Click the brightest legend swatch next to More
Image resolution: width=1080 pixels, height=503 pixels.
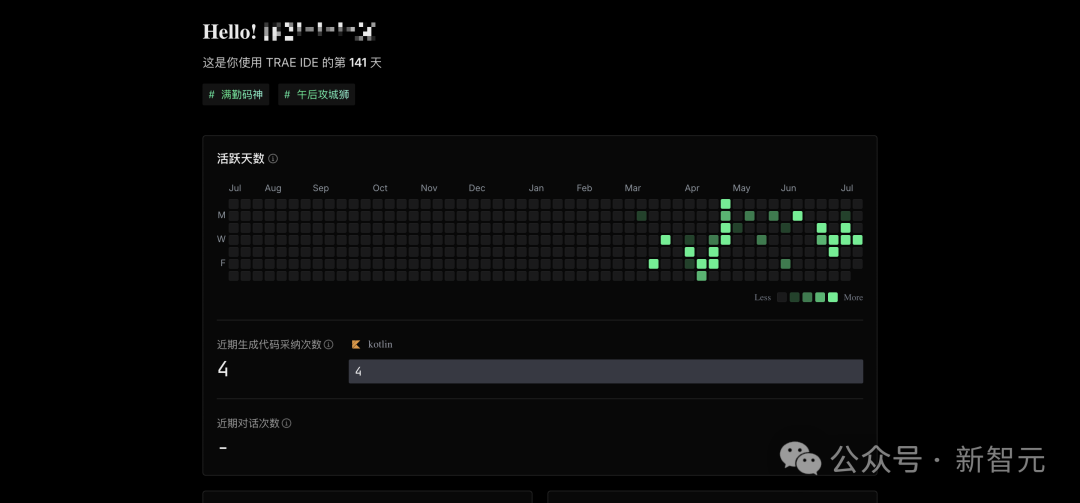click(833, 298)
